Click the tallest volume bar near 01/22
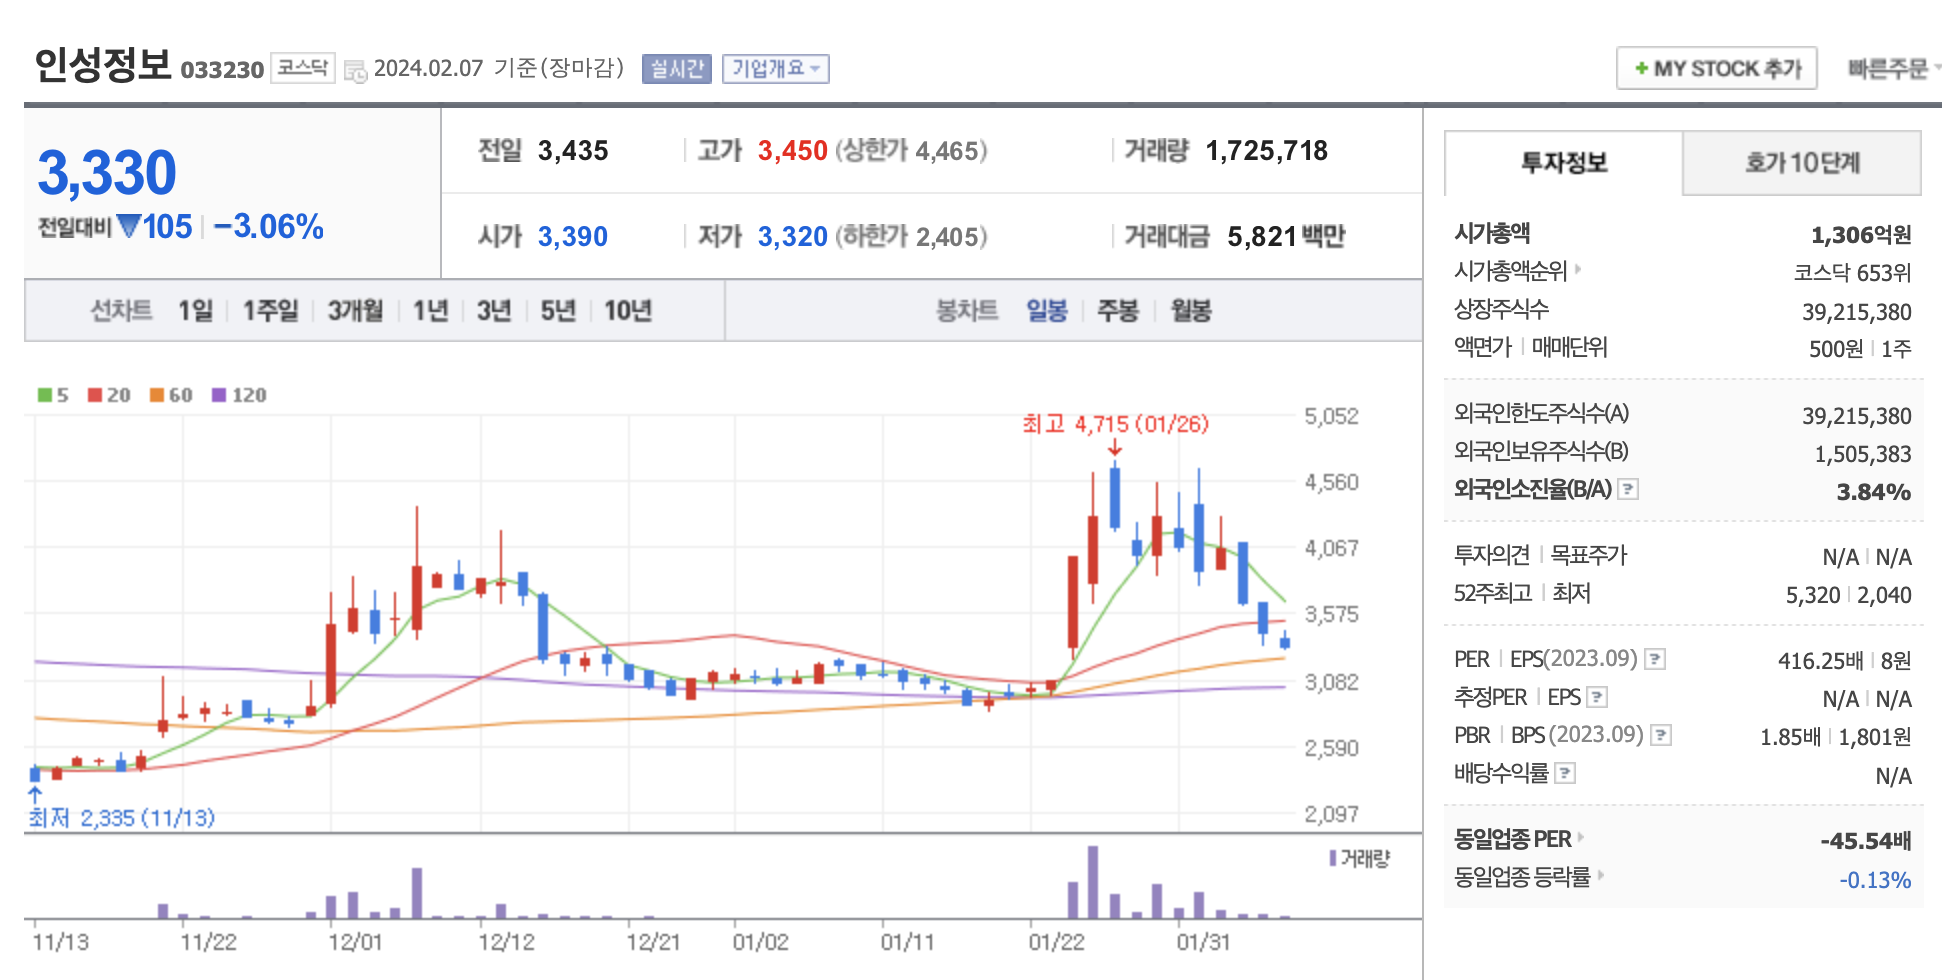Viewport: 1942px width, 980px height. 1093,882
